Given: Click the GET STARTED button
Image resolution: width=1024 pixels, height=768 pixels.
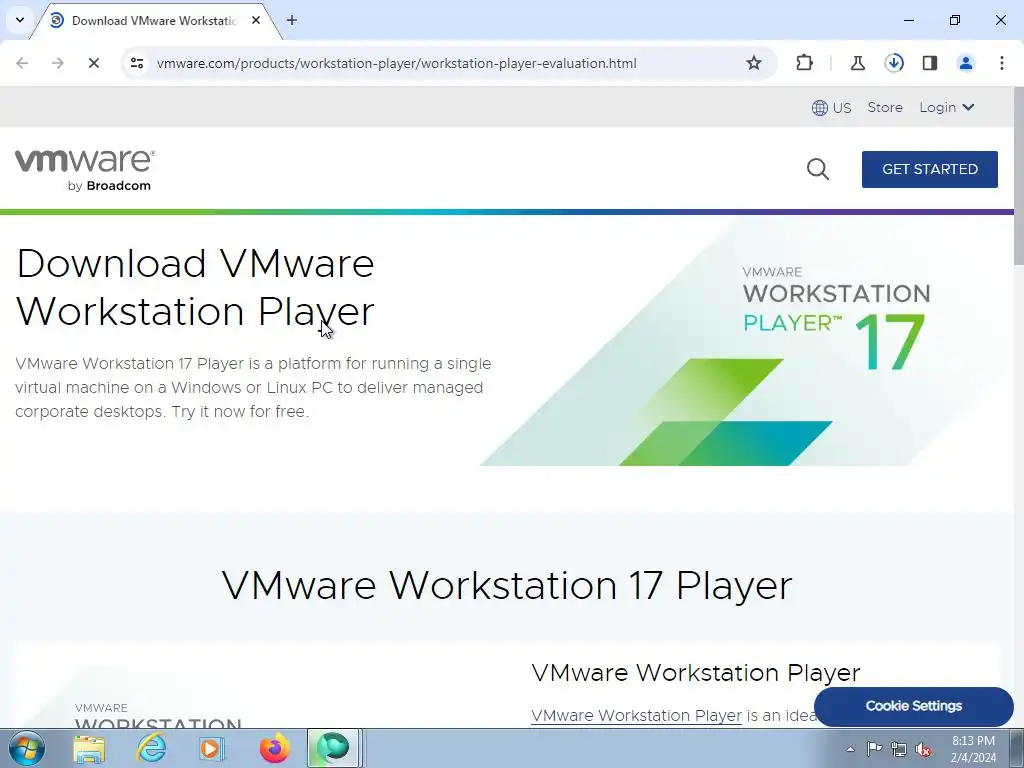Looking at the screenshot, I should [929, 169].
